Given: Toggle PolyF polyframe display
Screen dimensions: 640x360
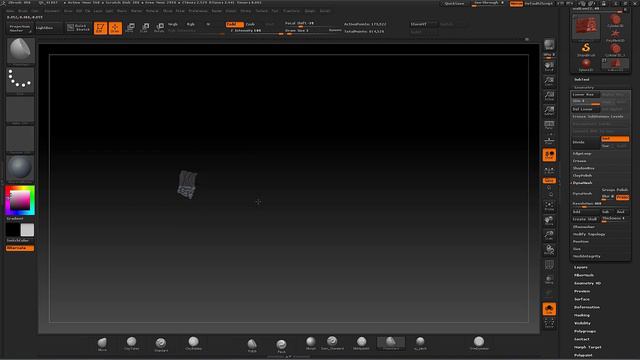Looking at the screenshot, I should click(x=549, y=265).
